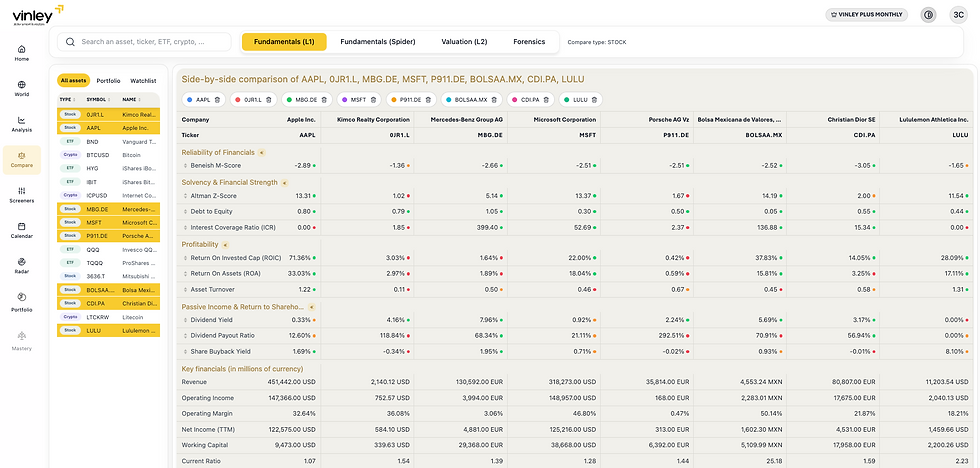Click the search magnifier icon
980x468 pixels.
click(x=70, y=42)
